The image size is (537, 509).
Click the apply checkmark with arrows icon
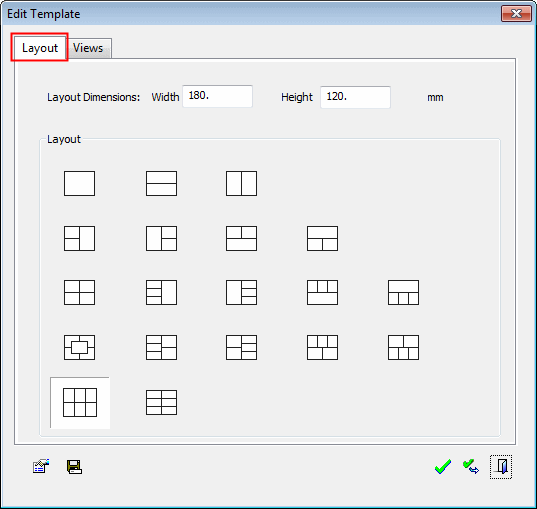pos(471,467)
